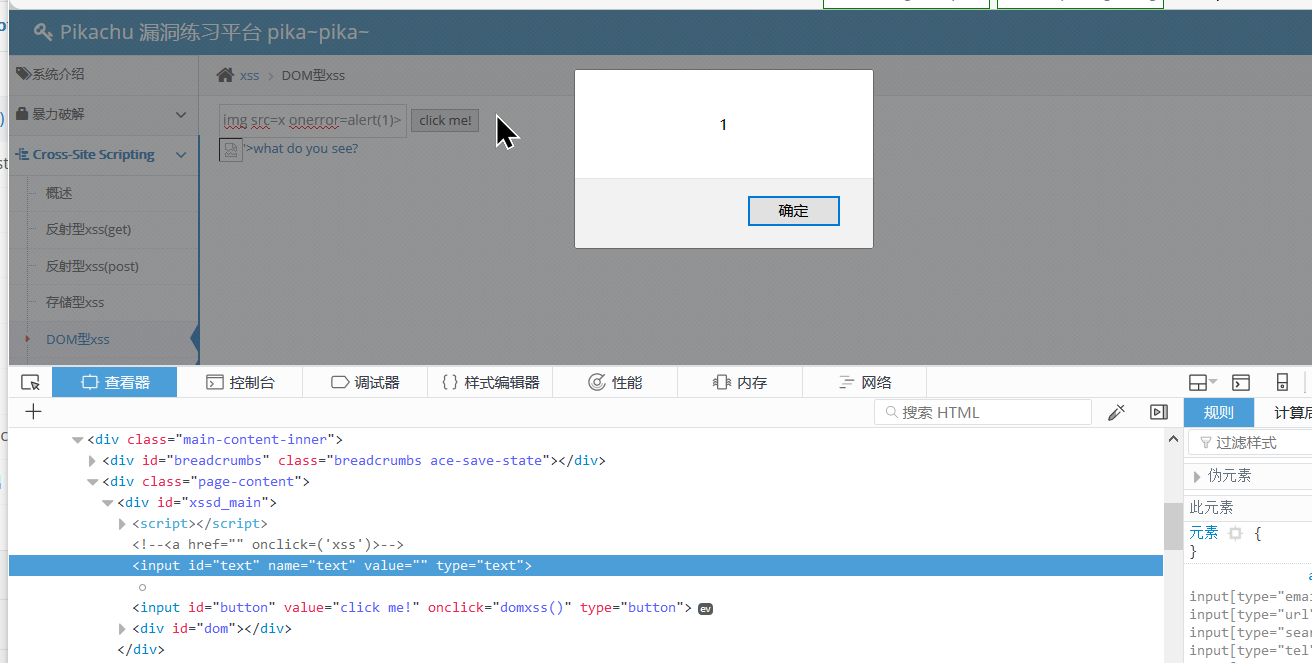Click the key icon in Pikachu header
This screenshot has width=1312, height=663.
pyautogui.click(x=43, y=32)
